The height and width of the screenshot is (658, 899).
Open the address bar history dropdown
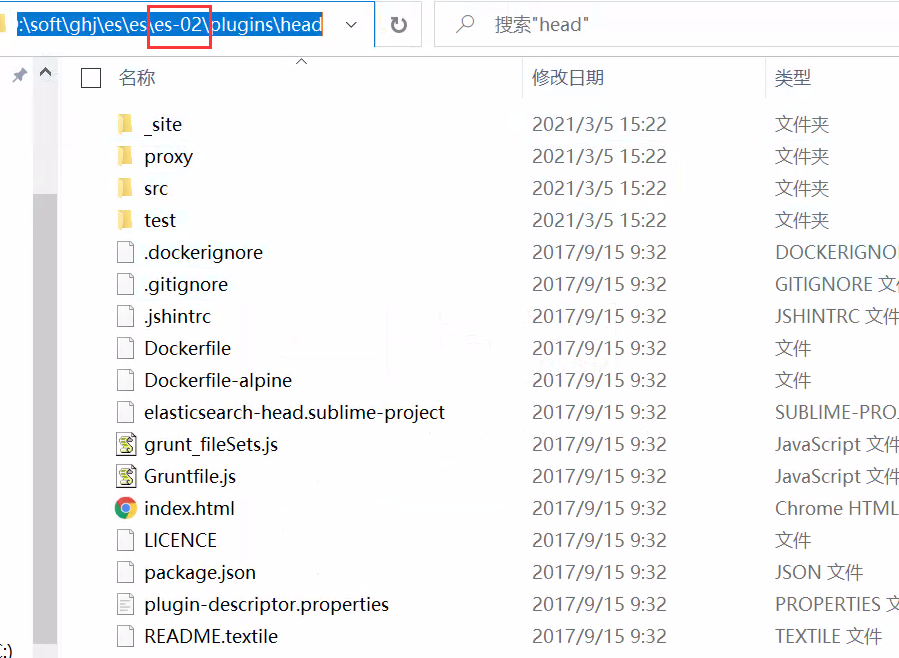351,25
